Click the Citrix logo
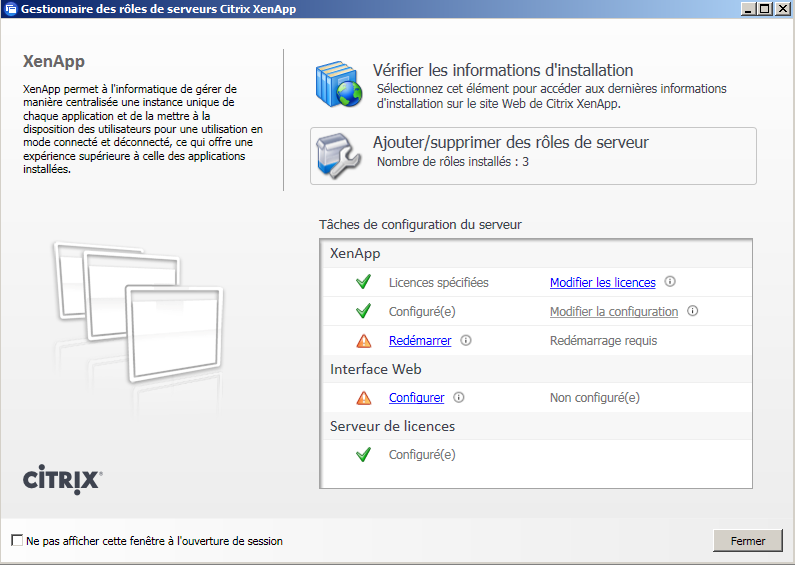Image resolution: width=795 pixels, height=565 pixels. [63, 479]
